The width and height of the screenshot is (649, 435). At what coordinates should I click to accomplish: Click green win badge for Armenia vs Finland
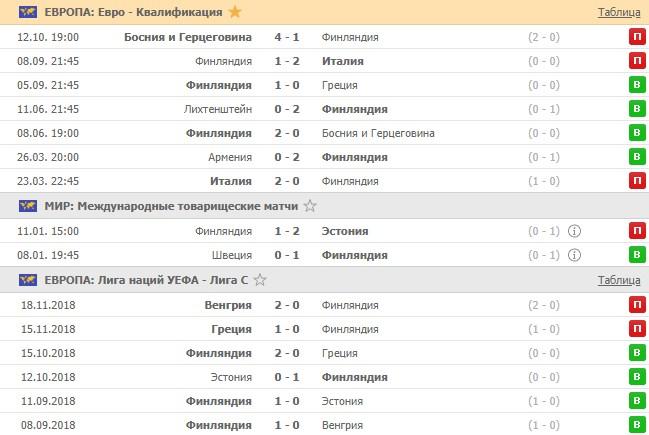coord(636,157)
